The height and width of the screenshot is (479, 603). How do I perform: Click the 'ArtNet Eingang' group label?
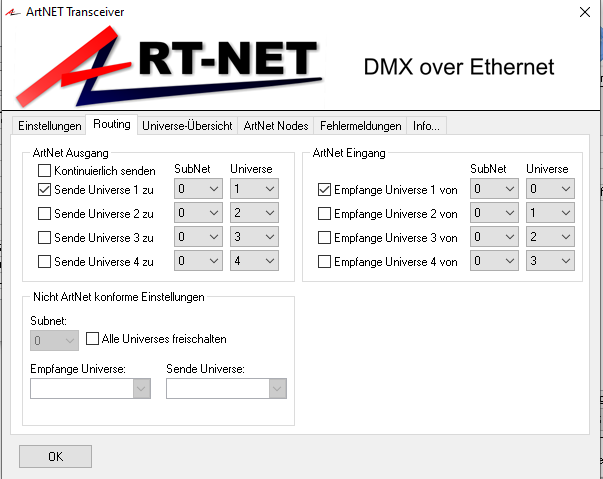tap(349, 153)
